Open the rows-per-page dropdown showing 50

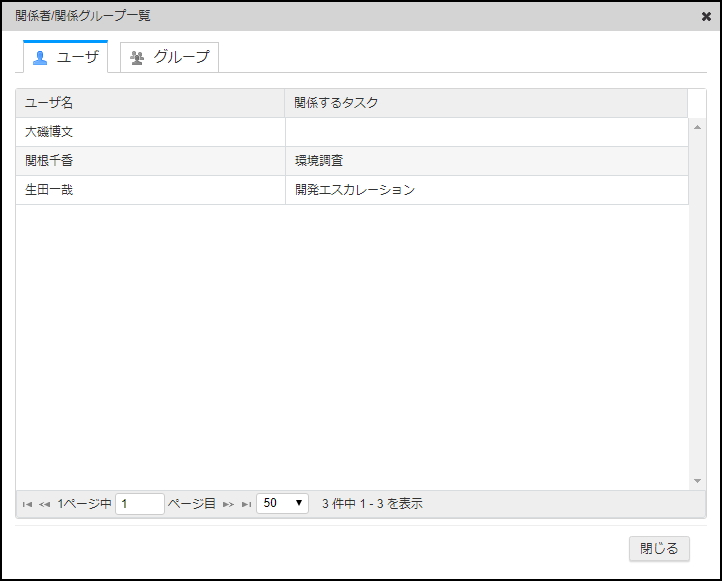[283, 504]
